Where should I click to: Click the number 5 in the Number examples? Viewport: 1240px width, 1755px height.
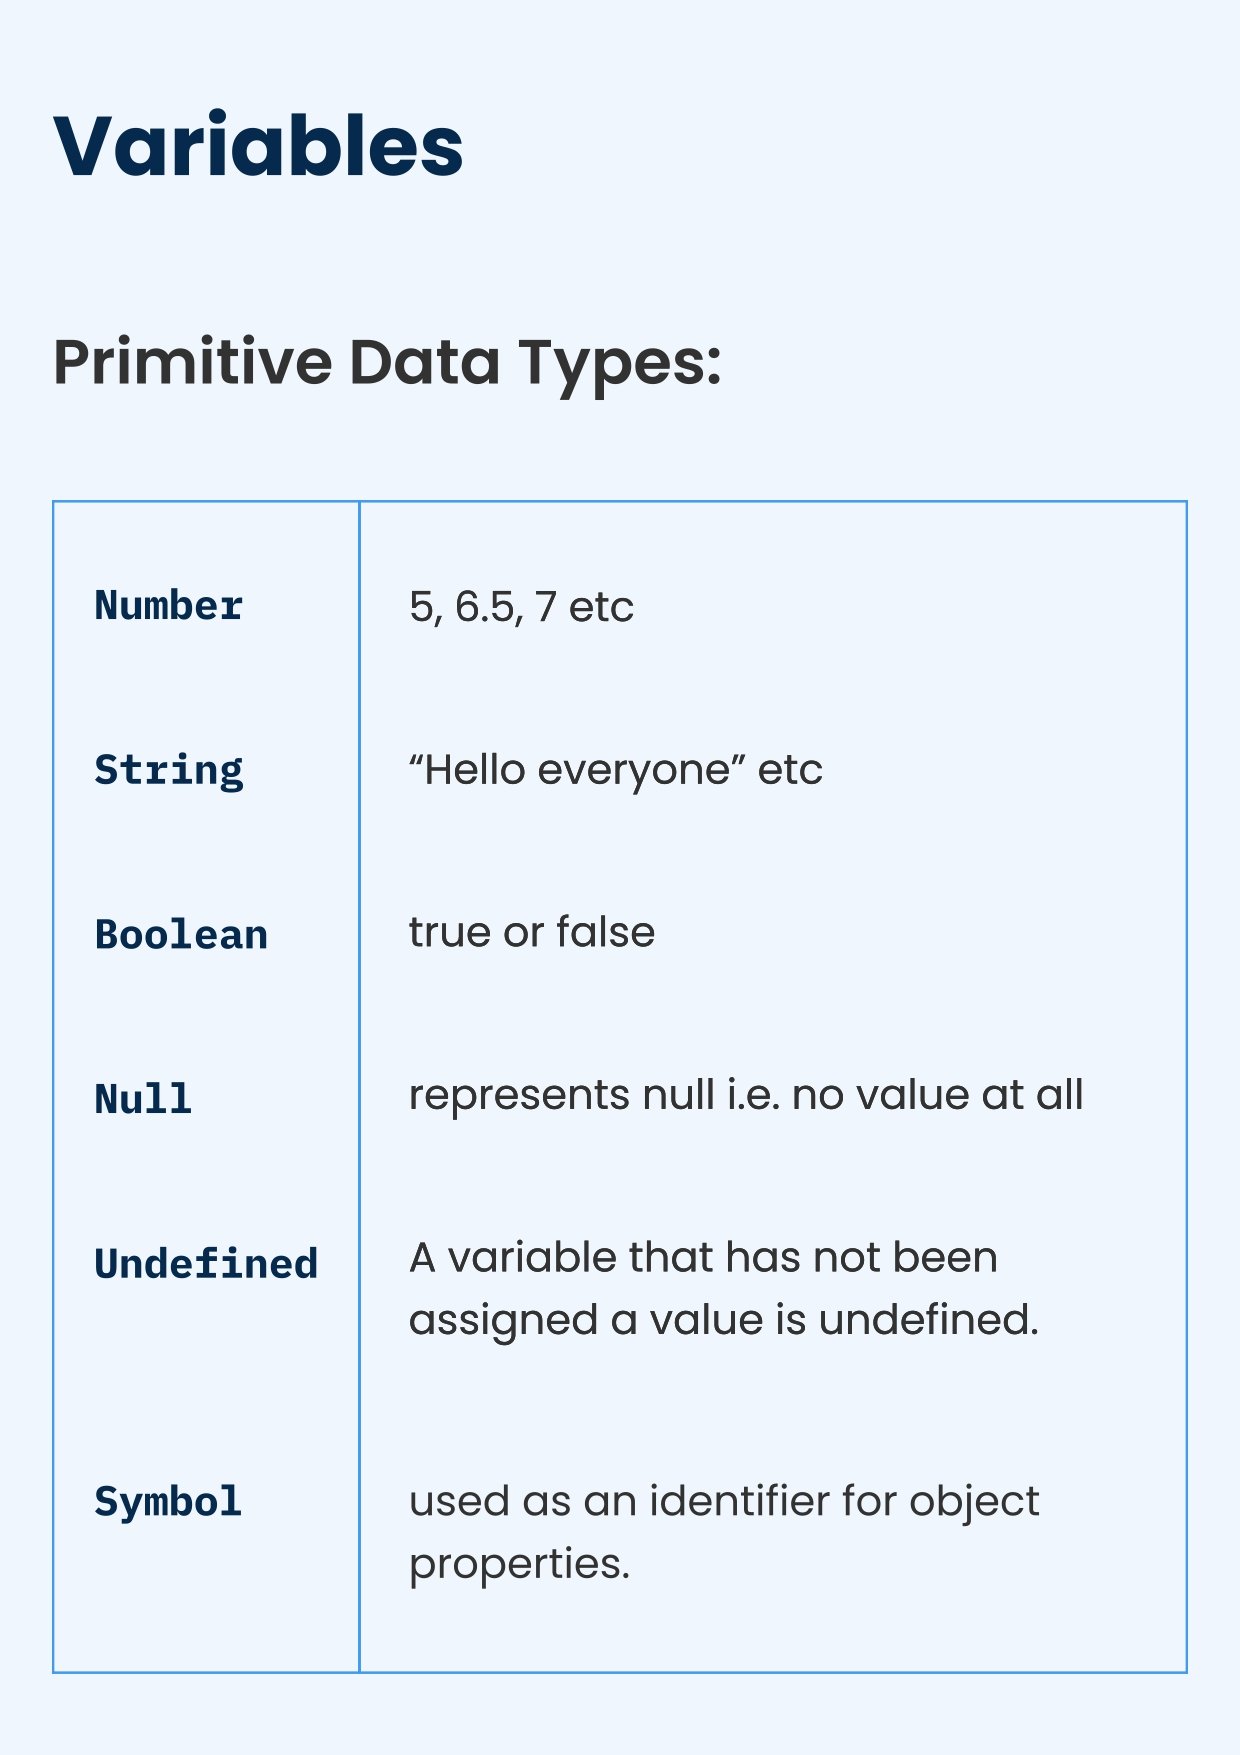pyautogui.click(x=421, y=607)
